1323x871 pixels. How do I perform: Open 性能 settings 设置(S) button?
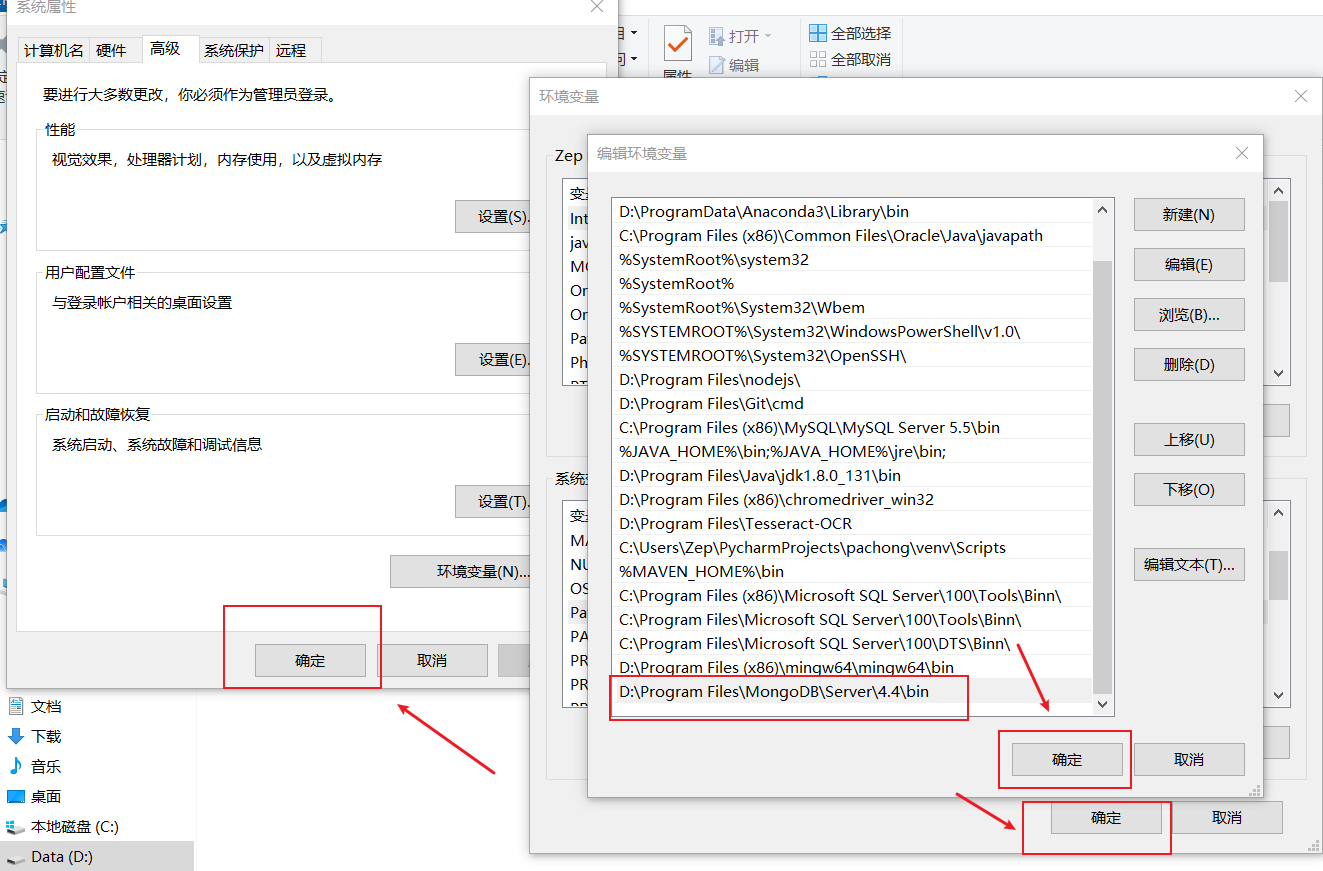(493, 216)
